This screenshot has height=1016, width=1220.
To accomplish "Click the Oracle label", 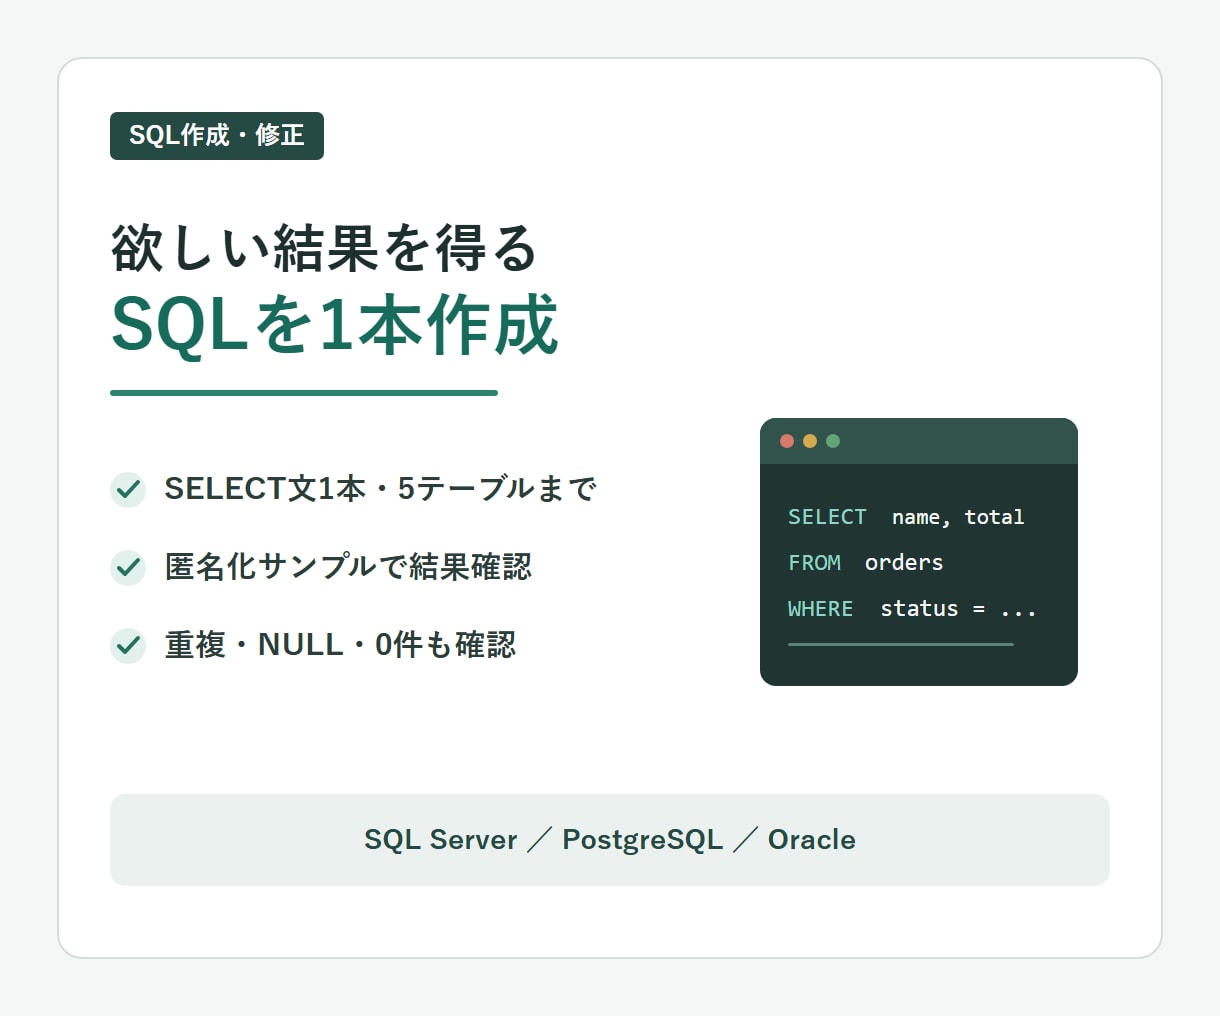I will point(812,840).
